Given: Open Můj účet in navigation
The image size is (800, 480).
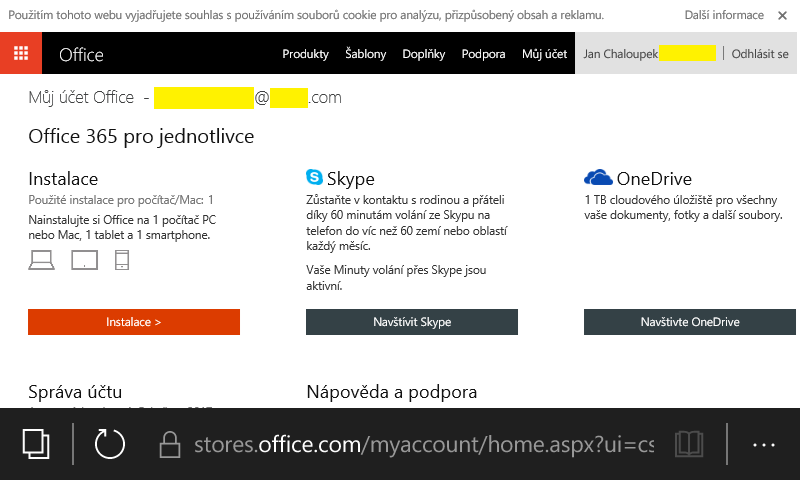Looking at the screenshot, I should click(x=544, y=54).
